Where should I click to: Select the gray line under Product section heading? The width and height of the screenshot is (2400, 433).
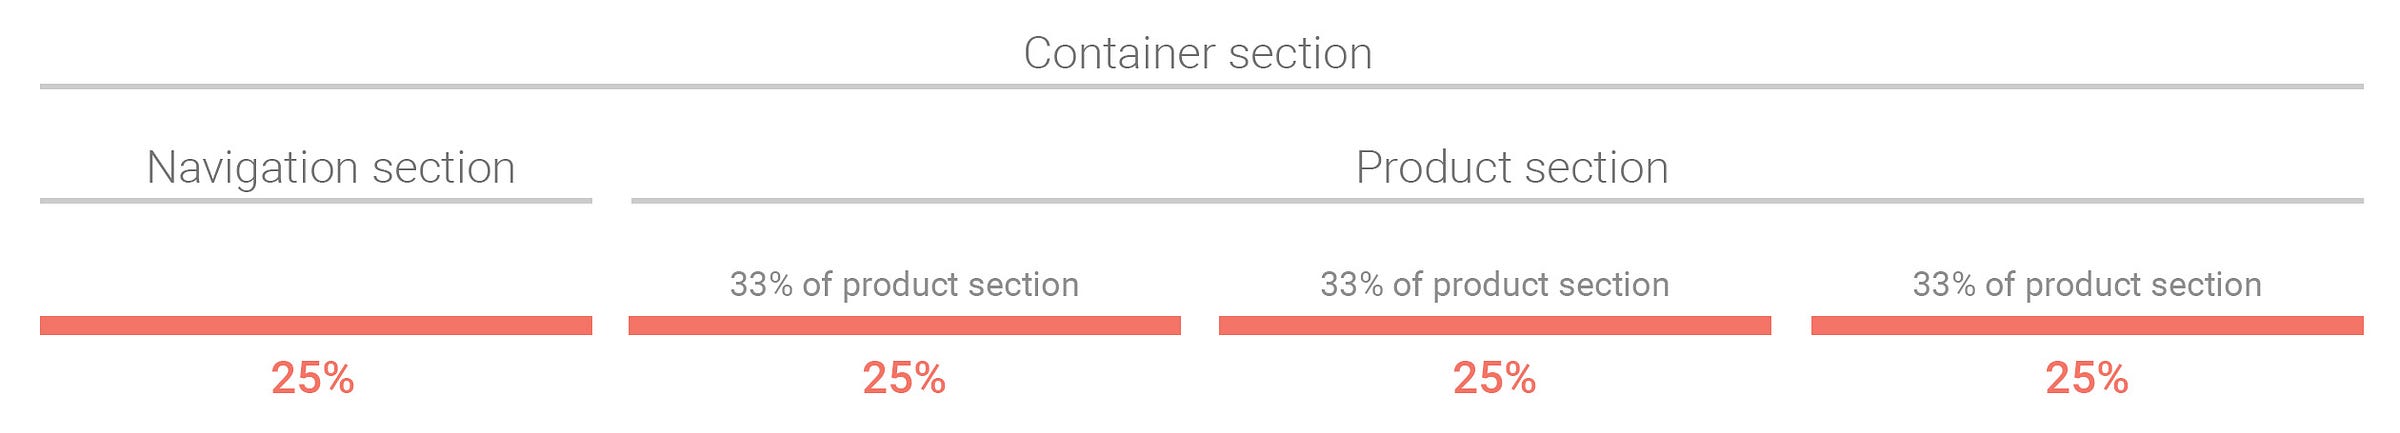1497,201
